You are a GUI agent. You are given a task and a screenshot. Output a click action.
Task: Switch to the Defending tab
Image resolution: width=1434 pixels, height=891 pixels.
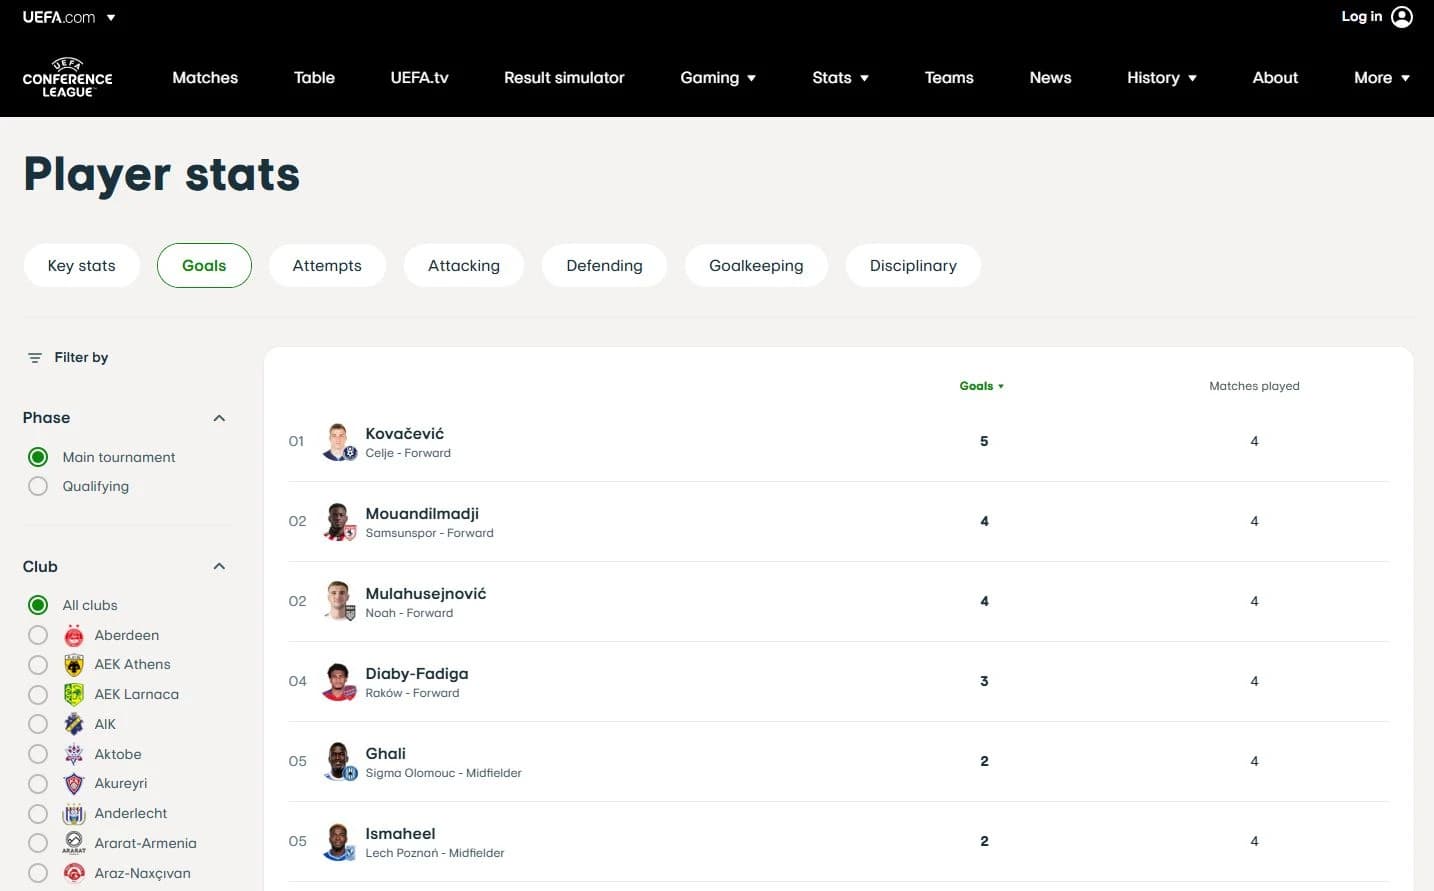click(x=604, y=266)
